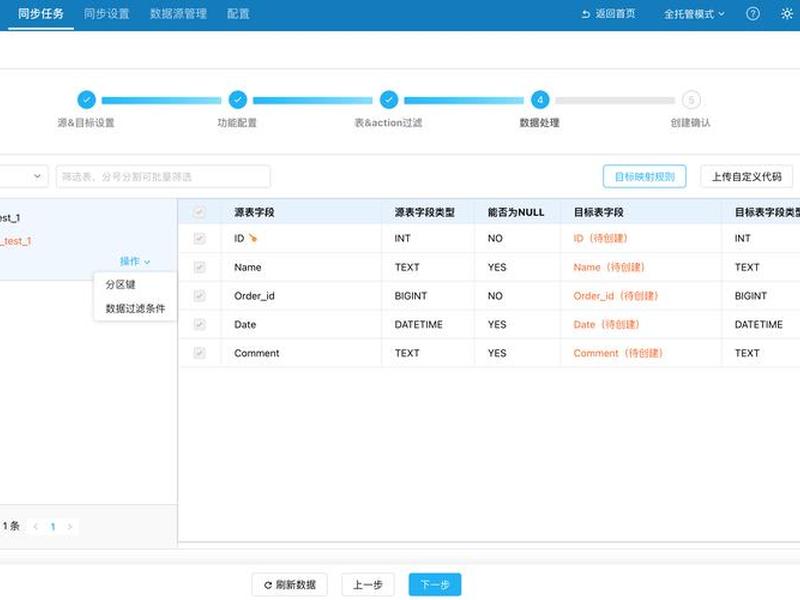The width and height of the screenshot is (800, 600).
Task: Click the 上传自定义代码 button
Action: 746,177
